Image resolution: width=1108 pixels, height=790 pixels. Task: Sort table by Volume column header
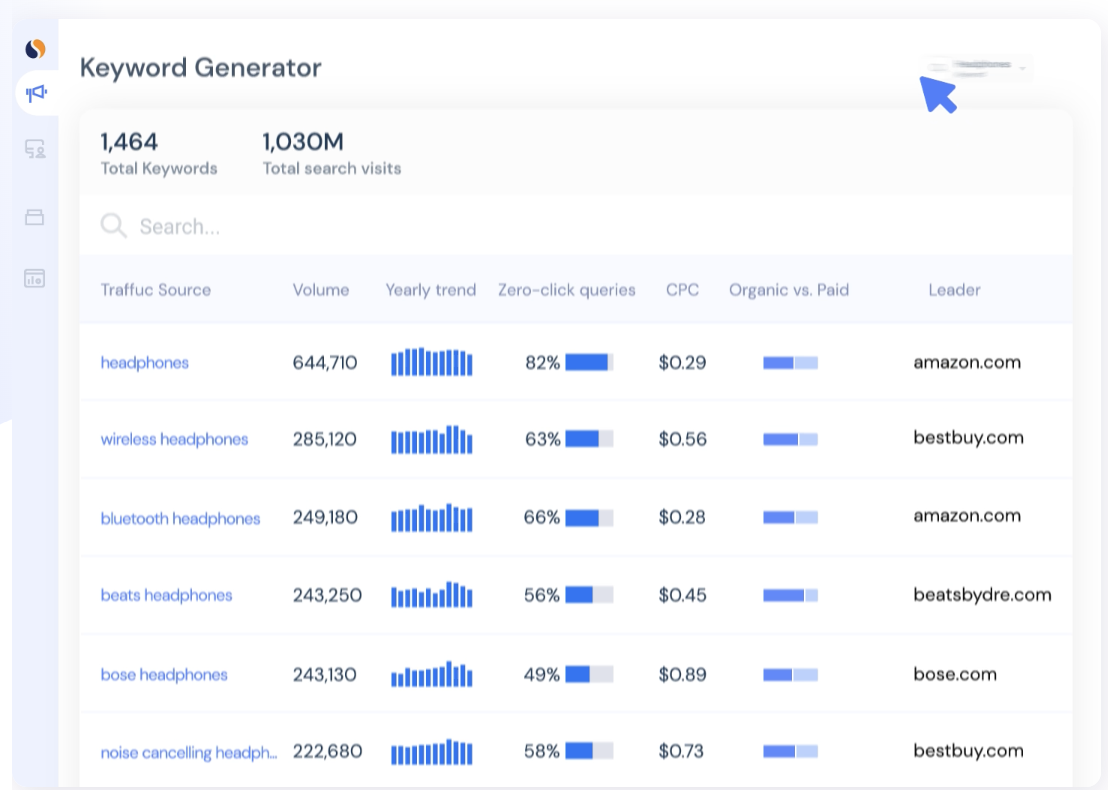tap(321, 290)
